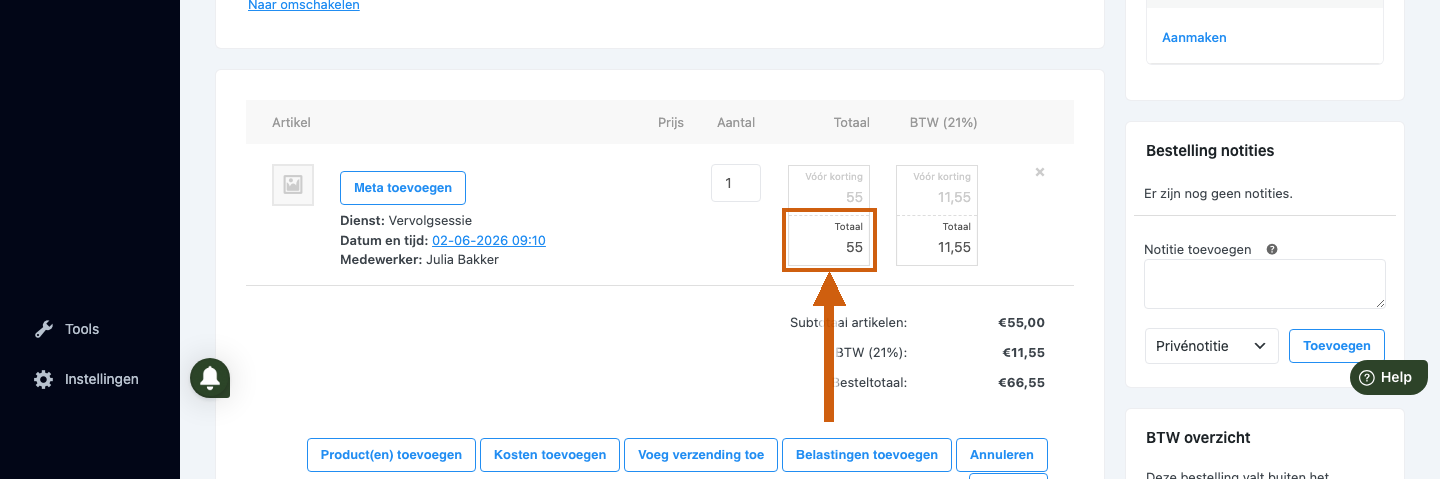Open the Tools sidebar menu

[82, 329]
